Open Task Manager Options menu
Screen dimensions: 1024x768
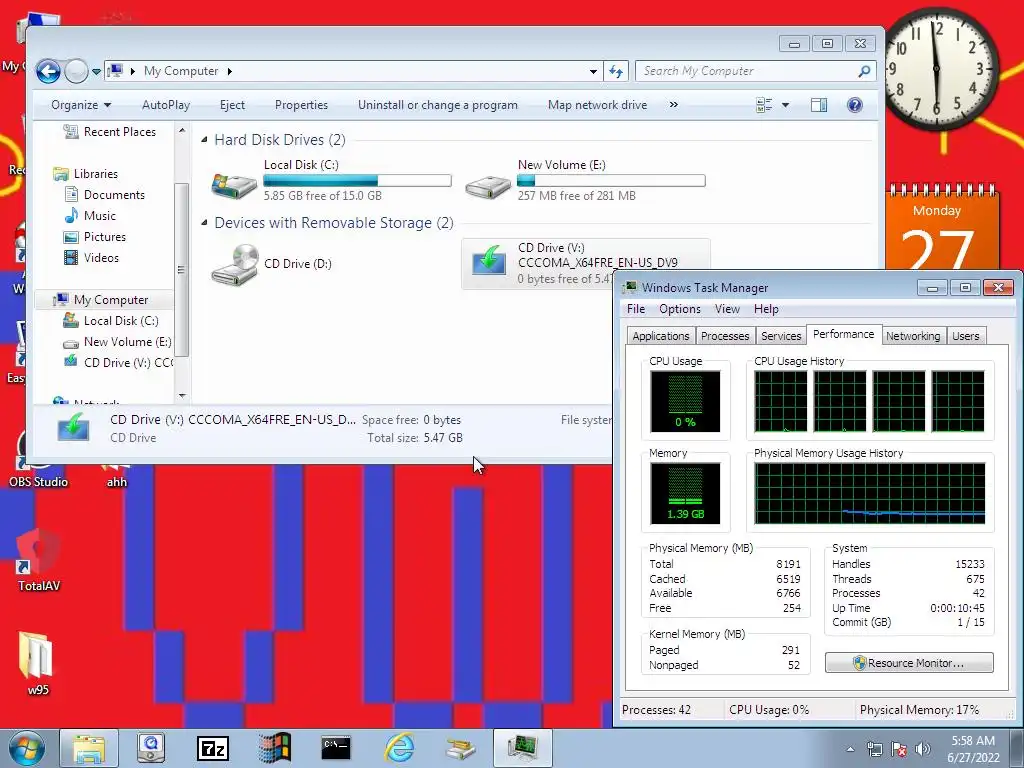point(680,309)
